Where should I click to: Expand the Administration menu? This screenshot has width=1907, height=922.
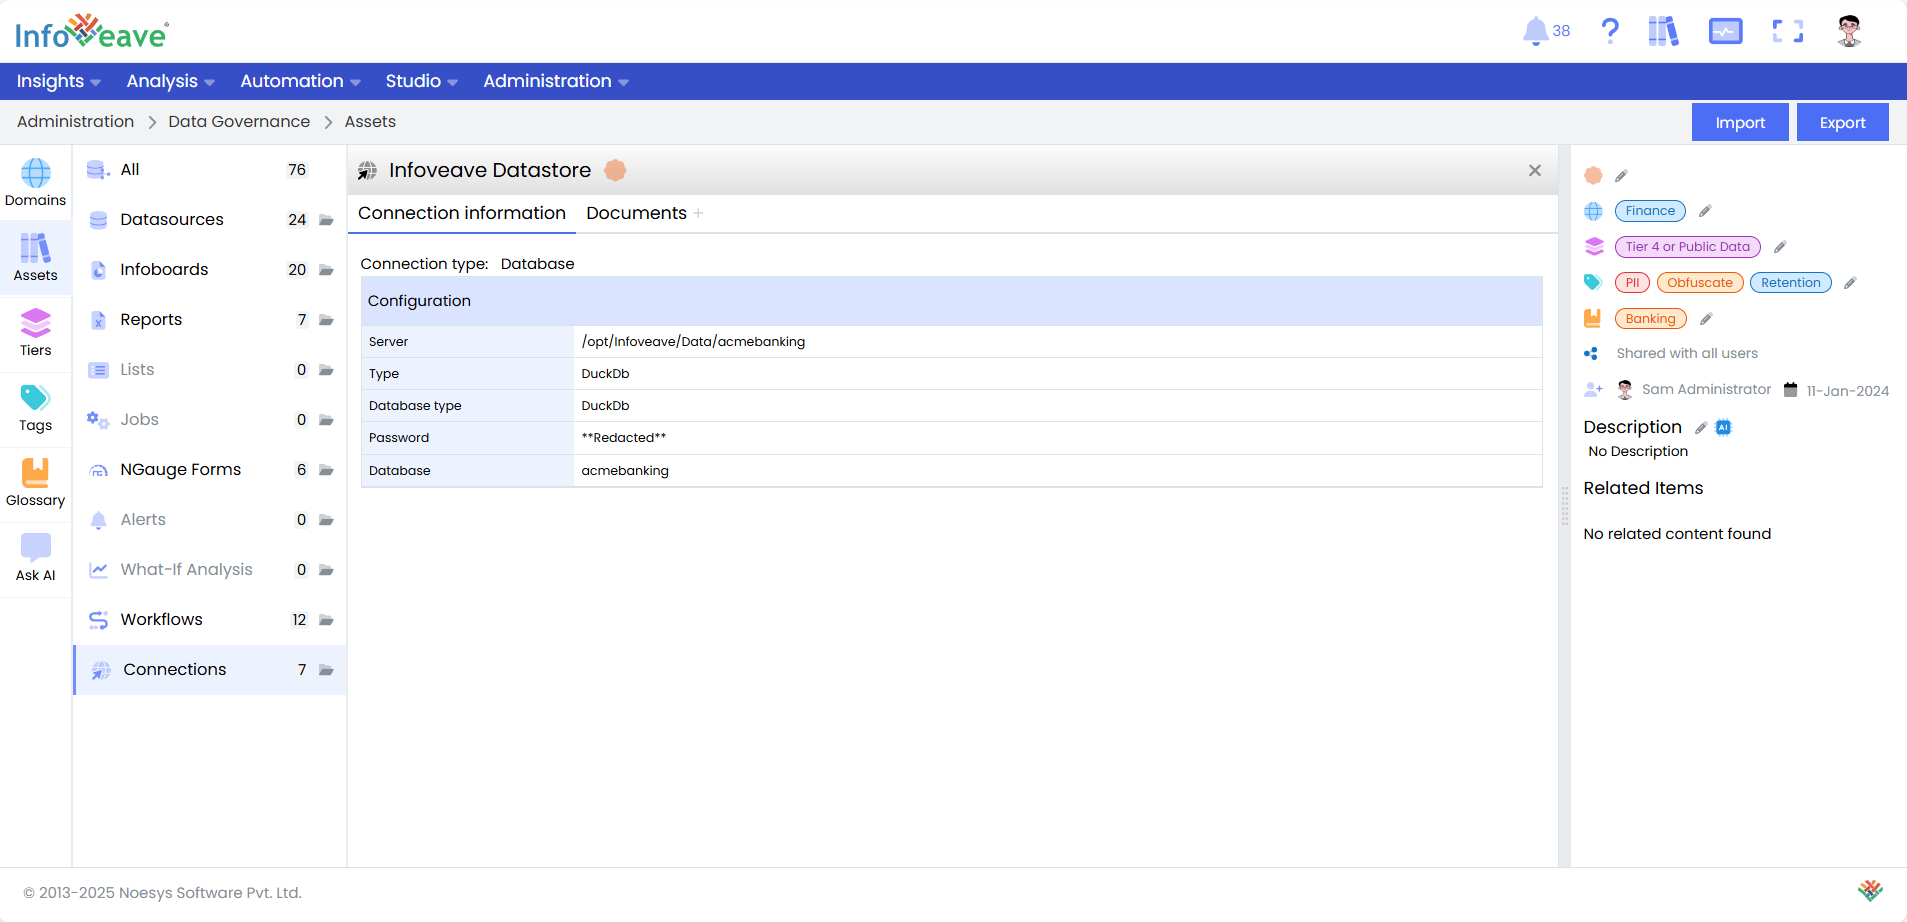(556, 81)
